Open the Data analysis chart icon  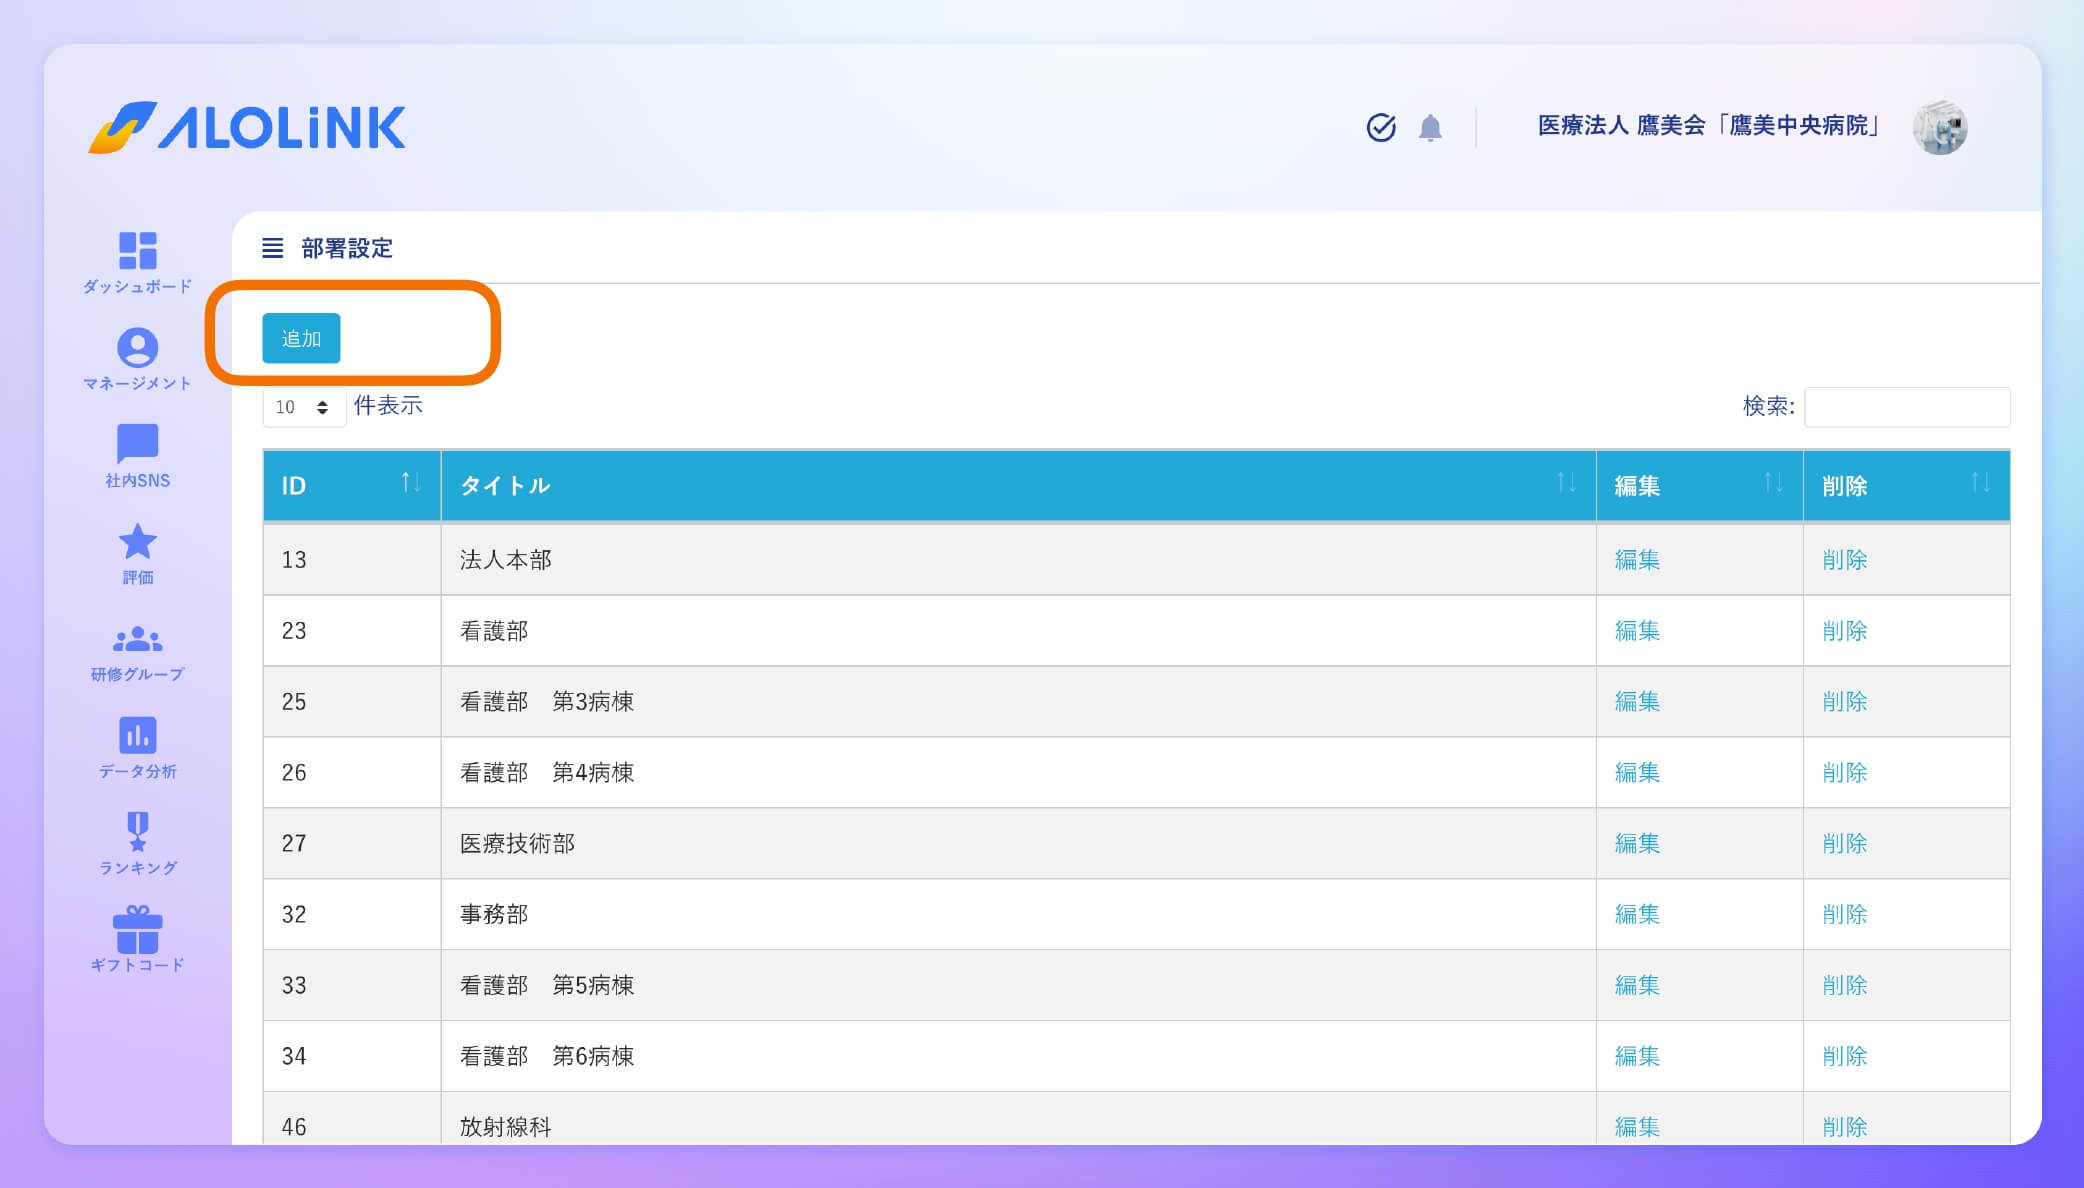tap(137, 736)
